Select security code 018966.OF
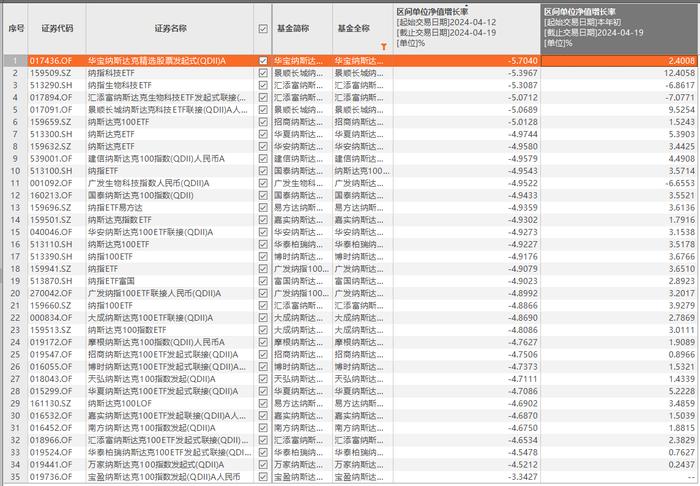This screenshot has width=700, height=486. [x=51, y=440]
